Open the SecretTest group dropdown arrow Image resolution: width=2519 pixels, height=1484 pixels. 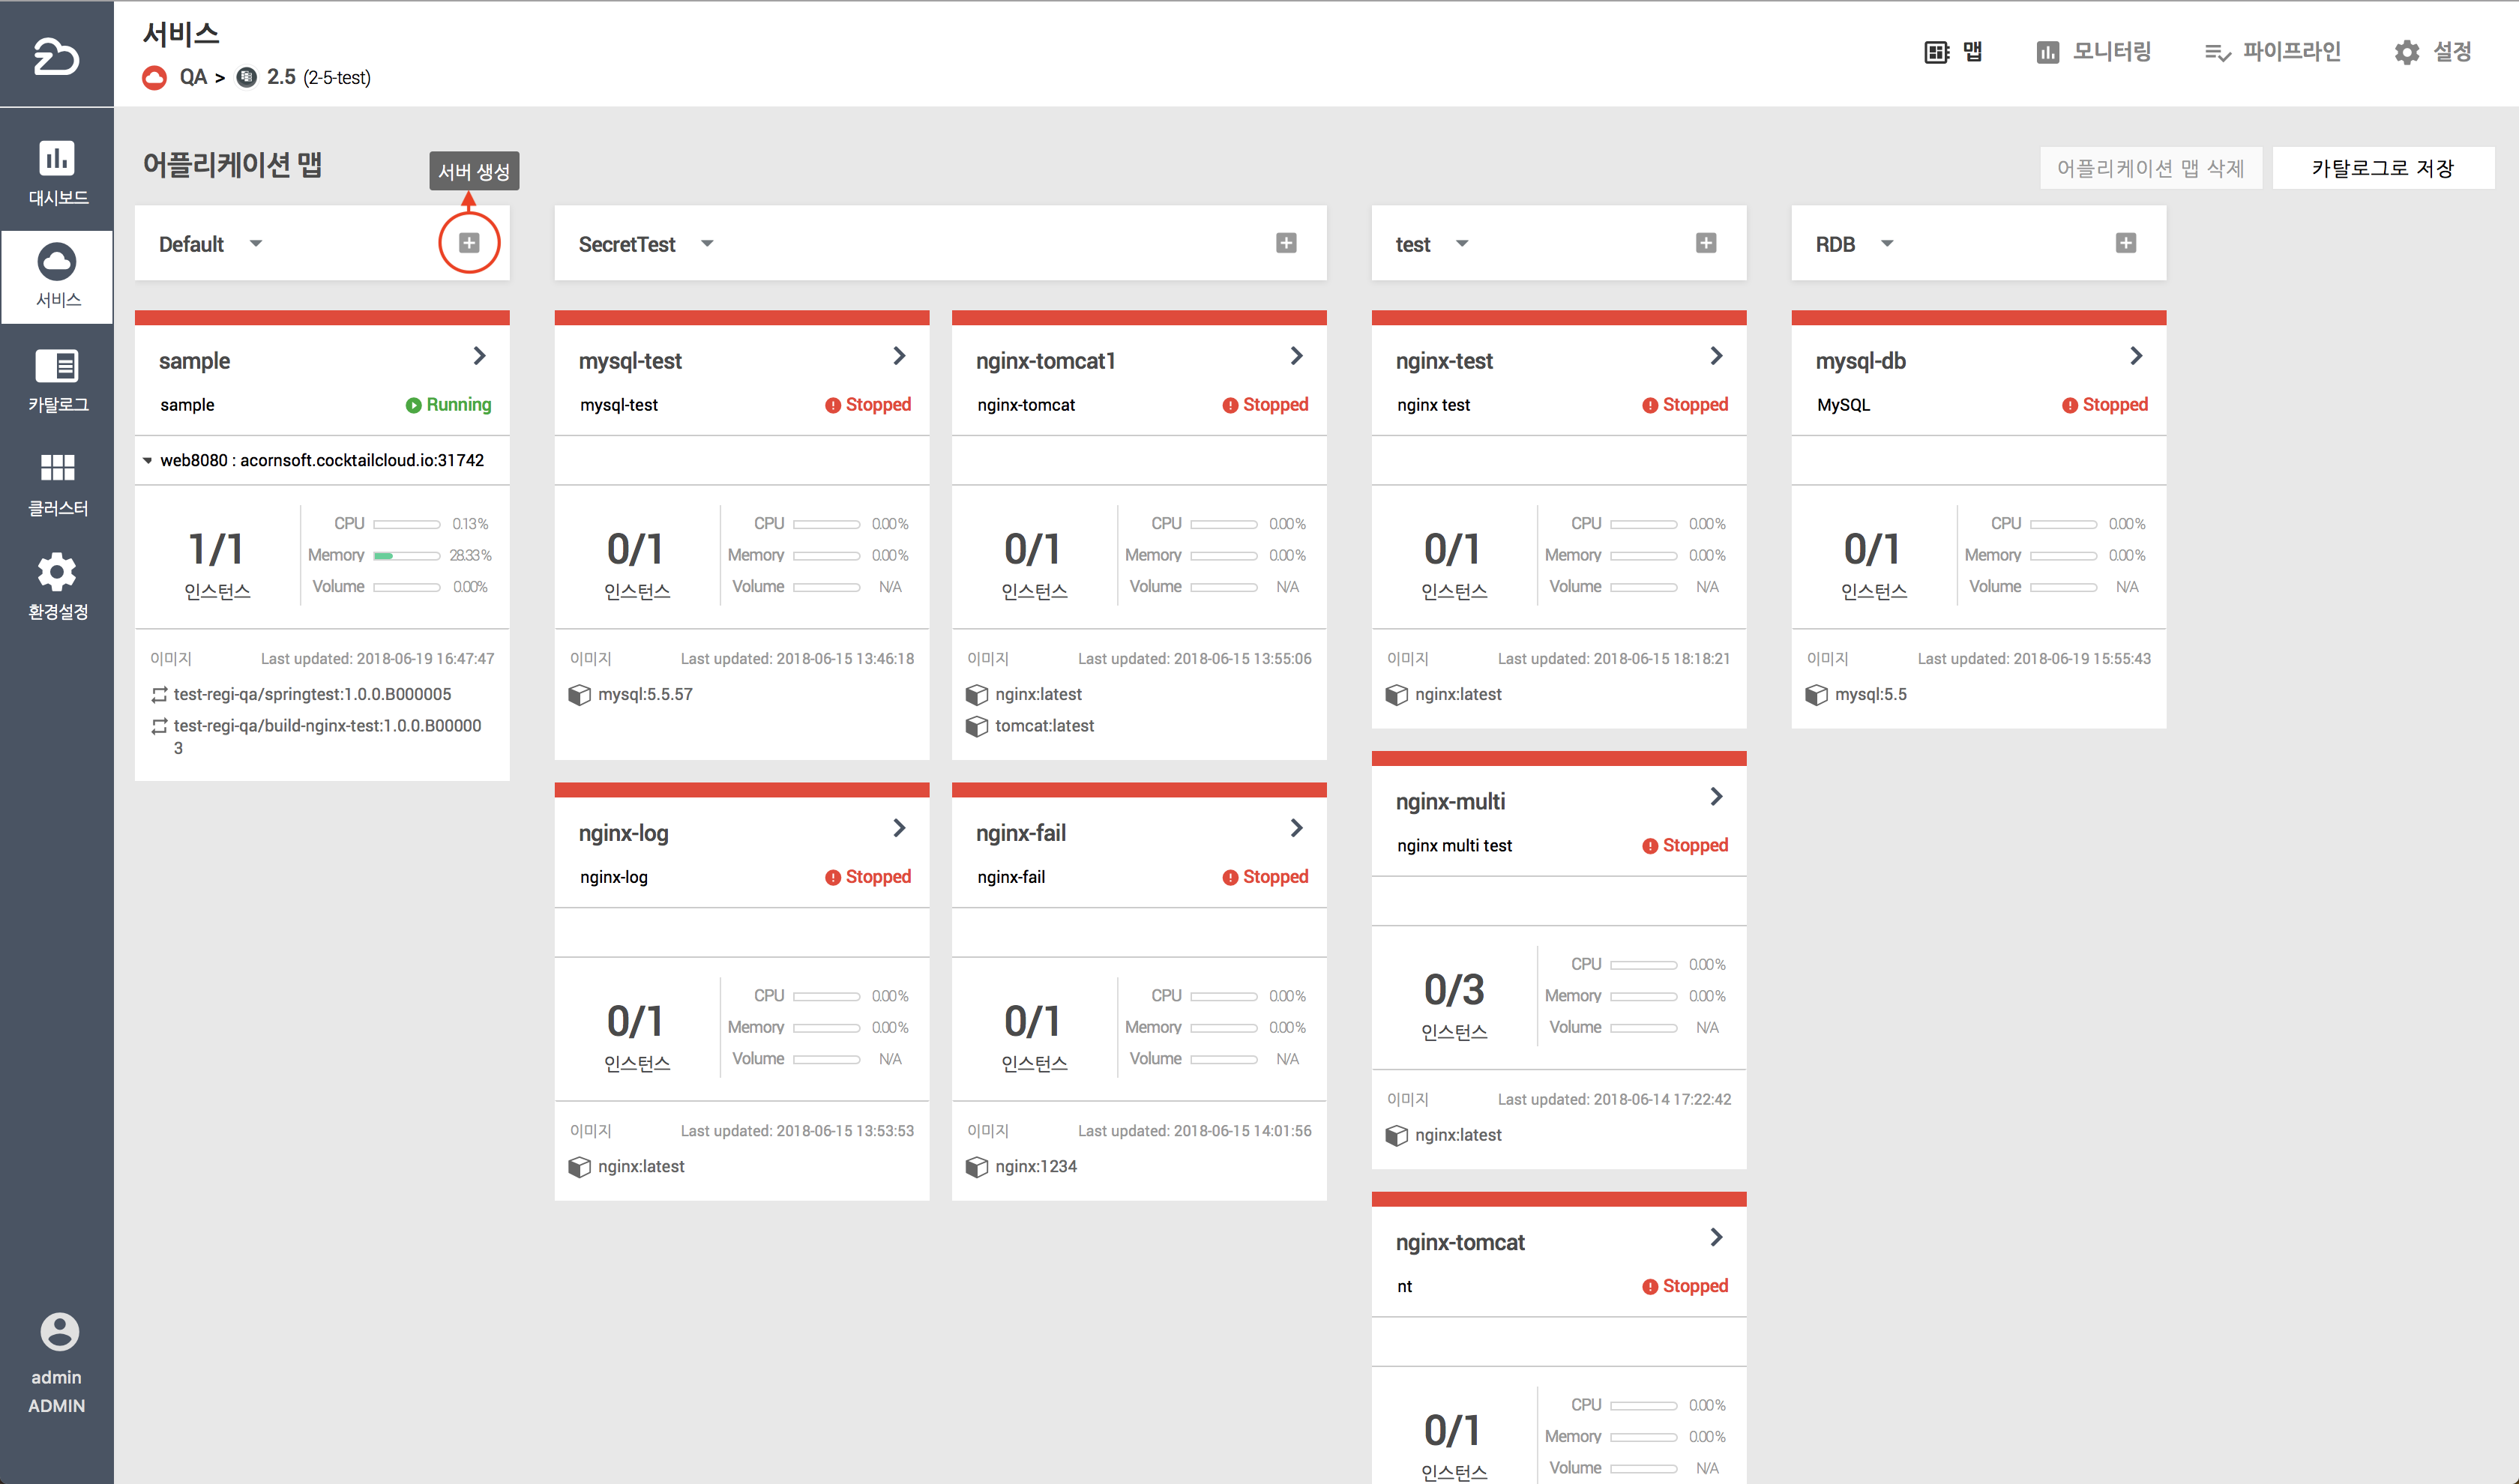707,244
